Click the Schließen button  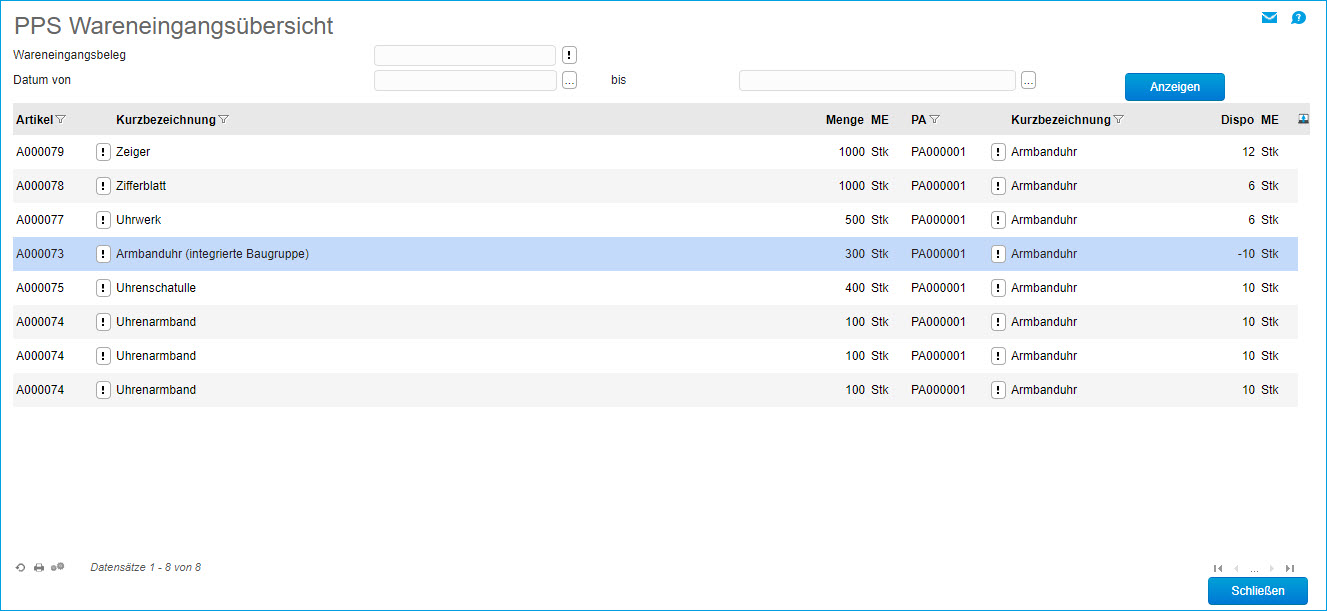1257,590
